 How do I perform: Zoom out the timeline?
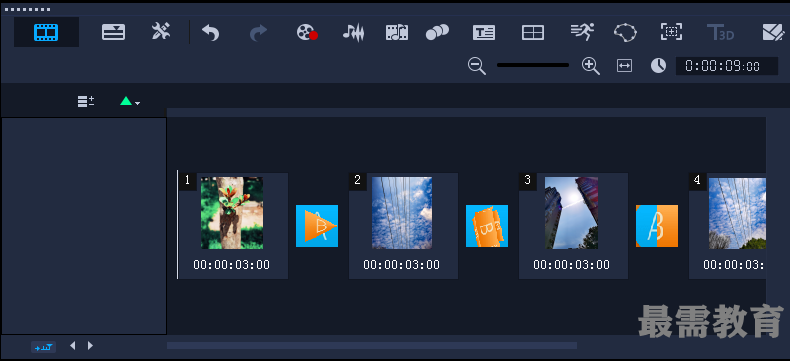tap(477, 66)
